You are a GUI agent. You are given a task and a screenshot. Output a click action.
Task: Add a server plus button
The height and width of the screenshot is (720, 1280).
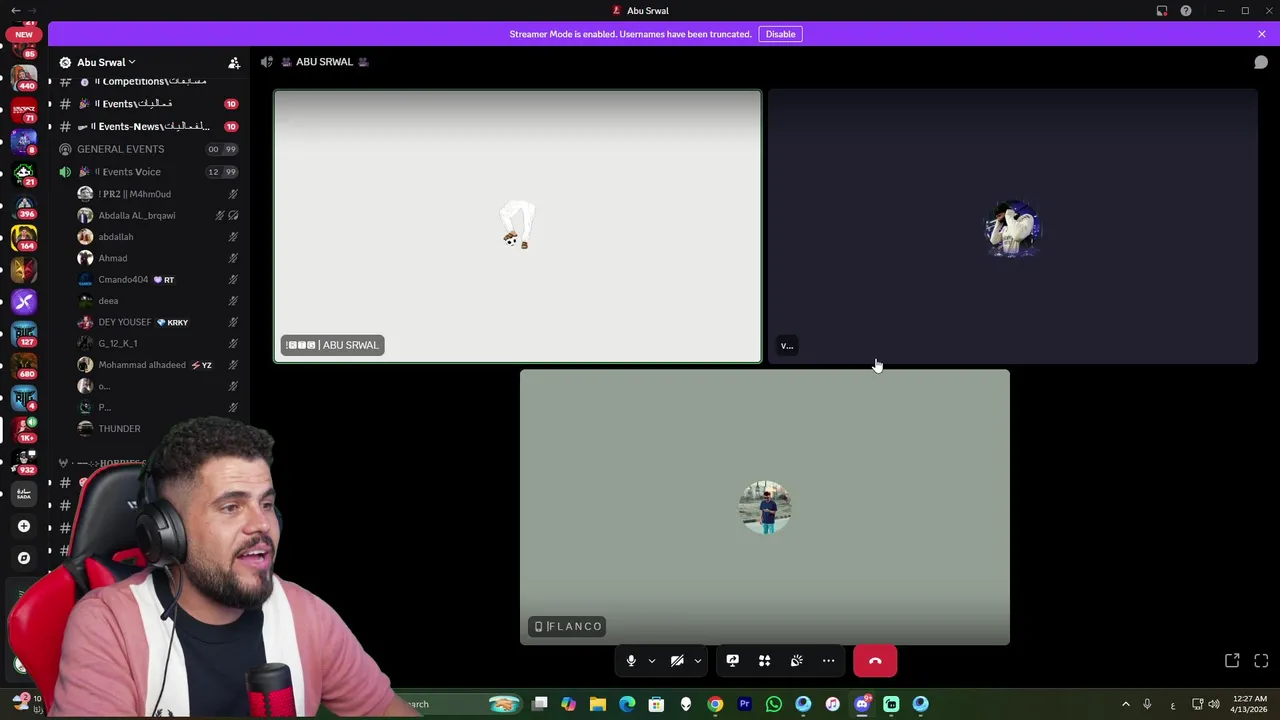coord(24,526)
